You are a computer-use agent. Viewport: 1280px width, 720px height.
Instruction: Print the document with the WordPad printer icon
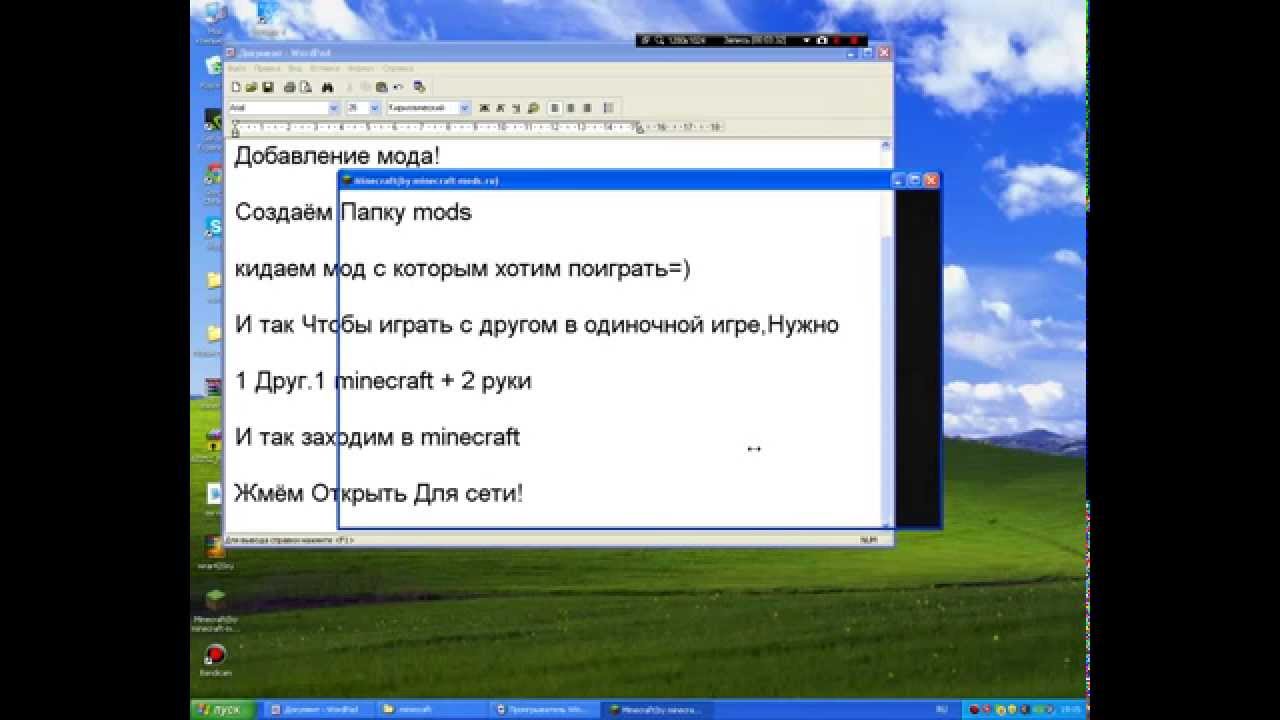290,87
